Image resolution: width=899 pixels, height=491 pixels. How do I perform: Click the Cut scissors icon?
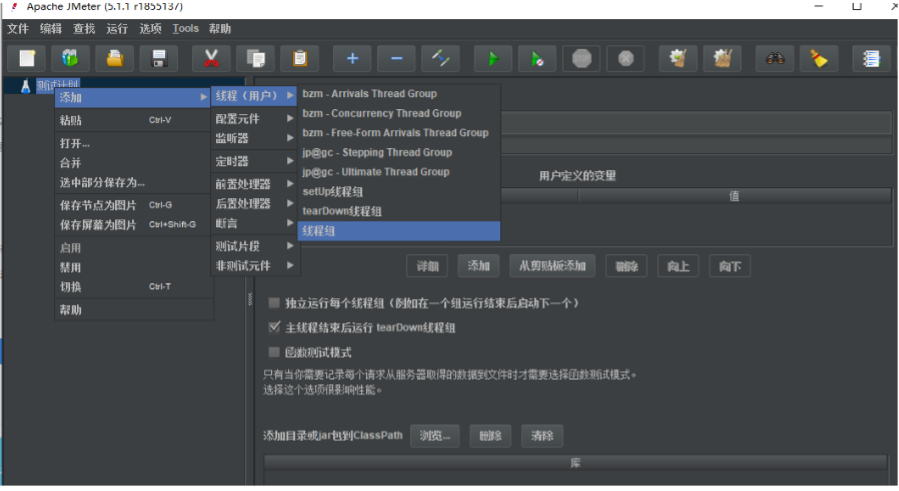point(211,59)
